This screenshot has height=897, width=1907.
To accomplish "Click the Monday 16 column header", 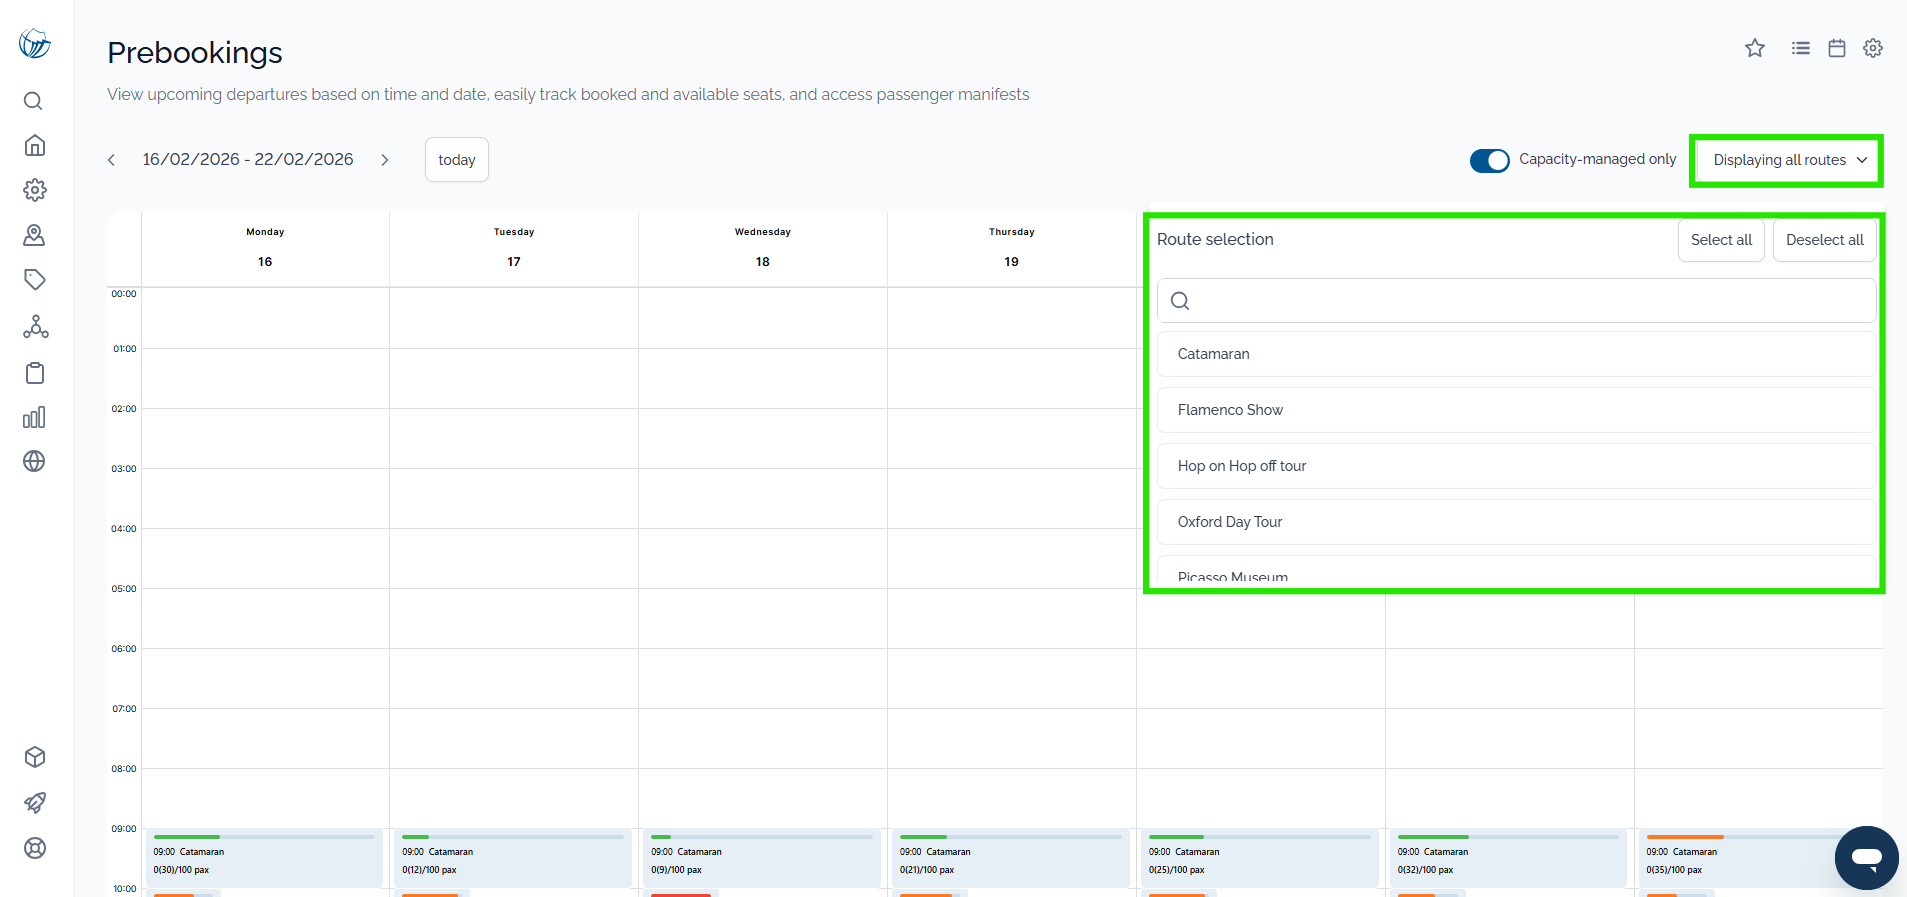I will (265, 247).
